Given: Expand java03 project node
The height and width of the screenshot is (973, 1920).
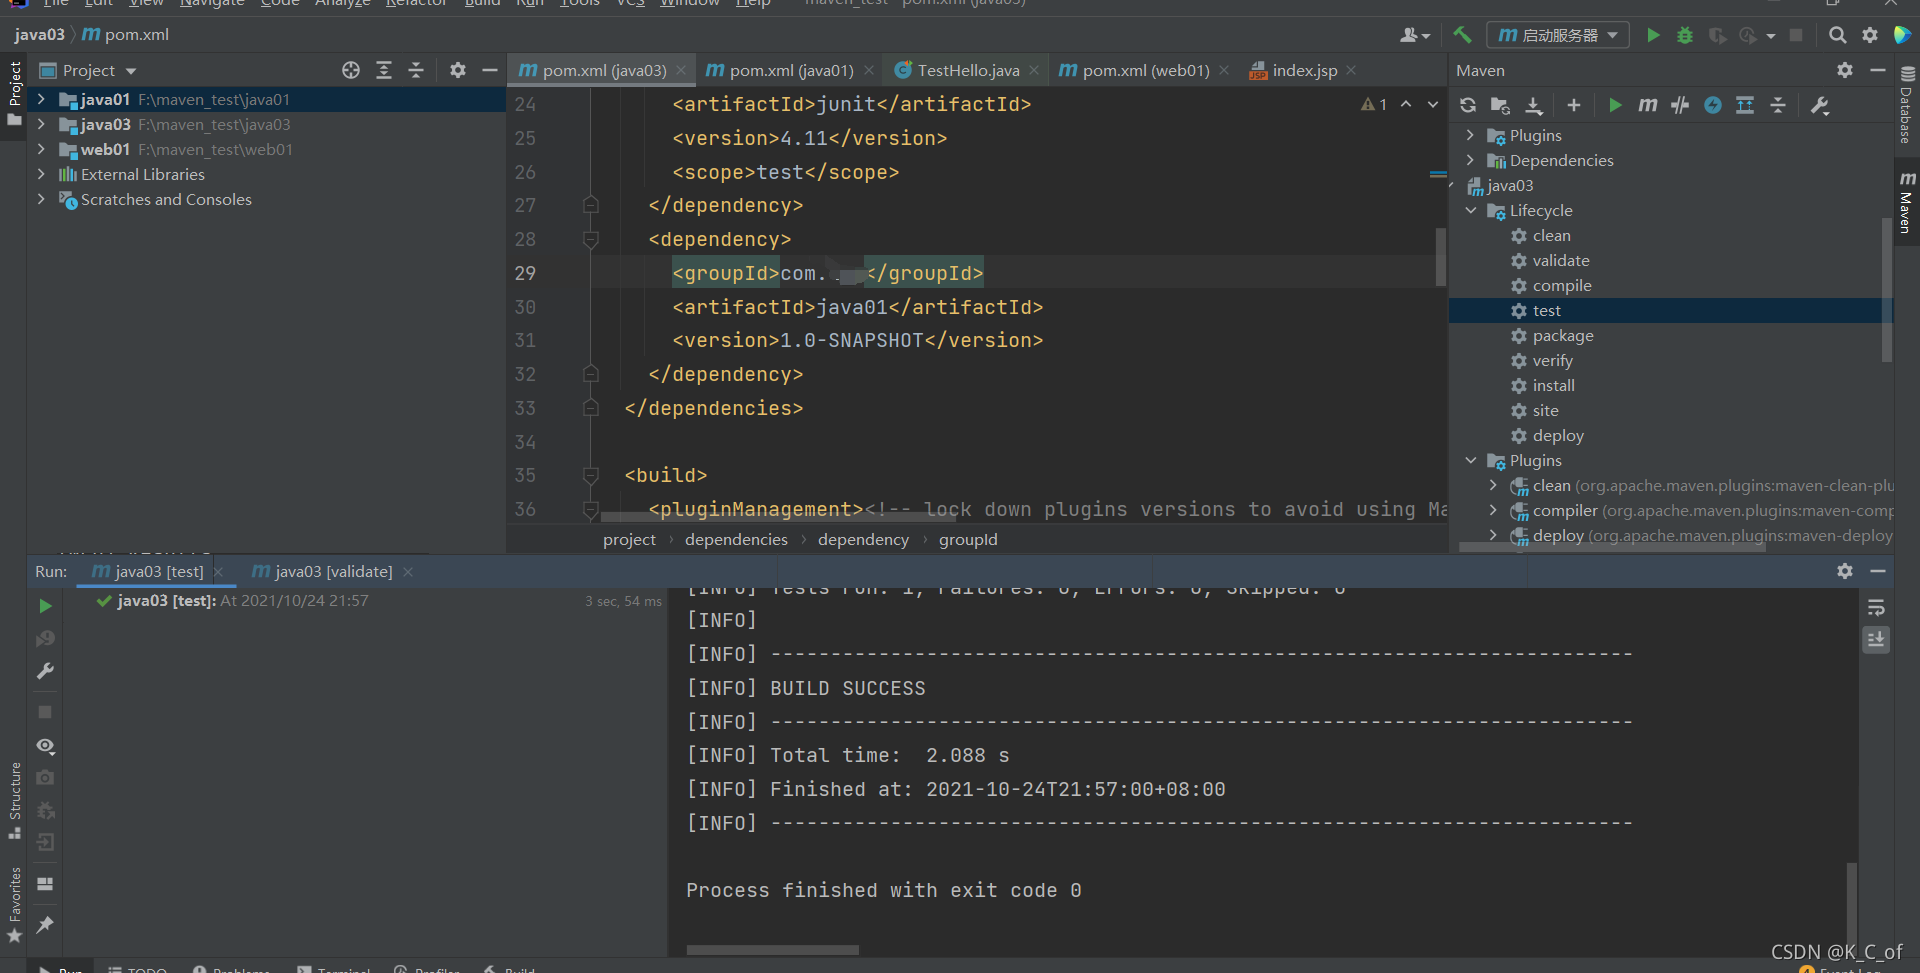Looking at the screenshot, I should [41, 124].
